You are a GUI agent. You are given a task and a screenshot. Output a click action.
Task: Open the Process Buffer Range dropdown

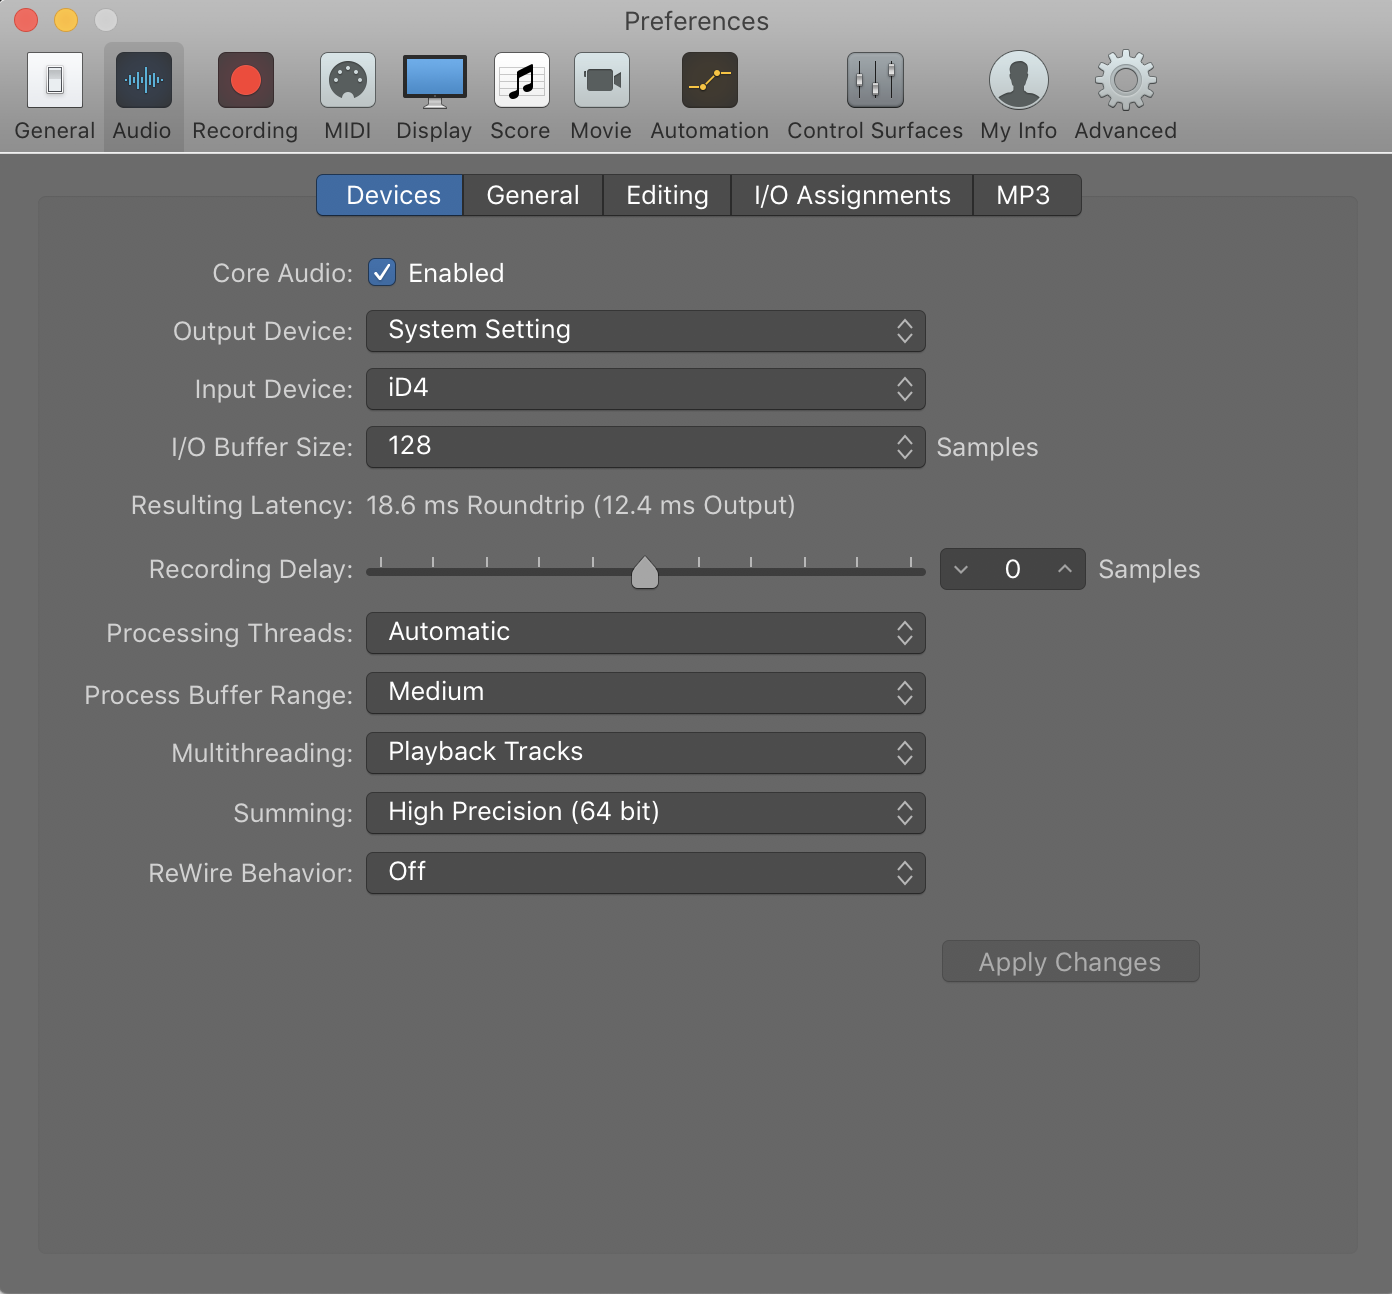pos(646,693)
